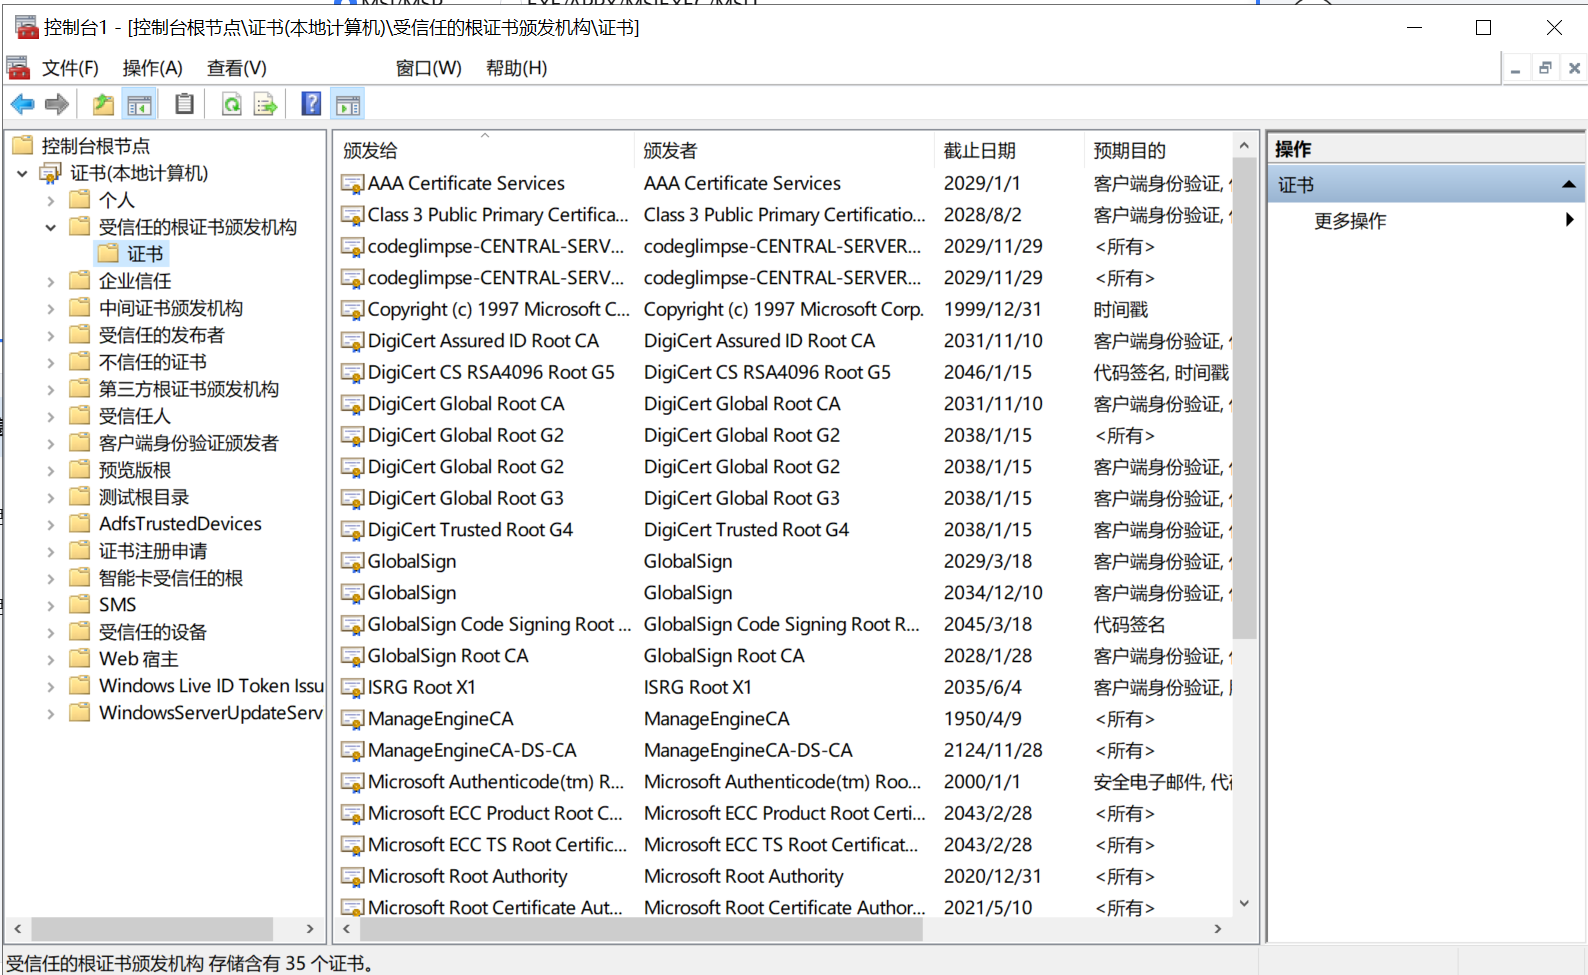Click the folder icon next to 企业信任
Viewport: 1588px width, 975px height.
pyautogui.click(x=80, y=281)
